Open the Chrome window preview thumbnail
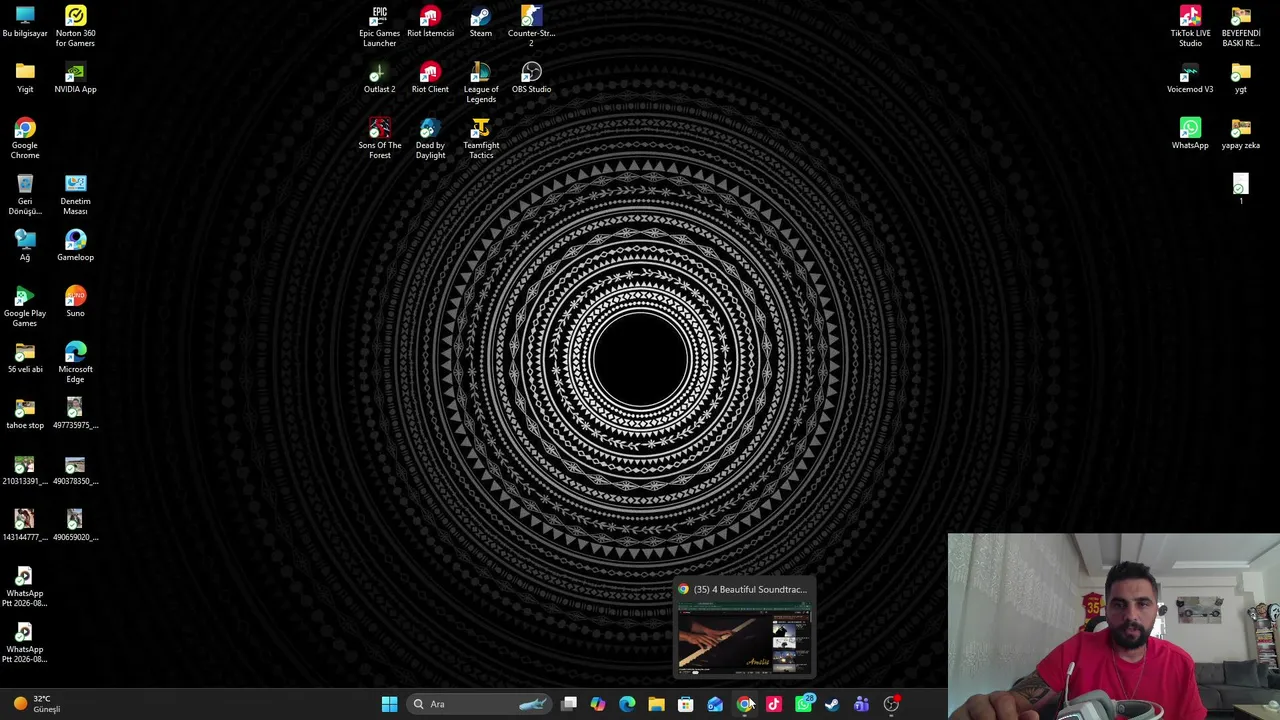 (x=744, y=639)
